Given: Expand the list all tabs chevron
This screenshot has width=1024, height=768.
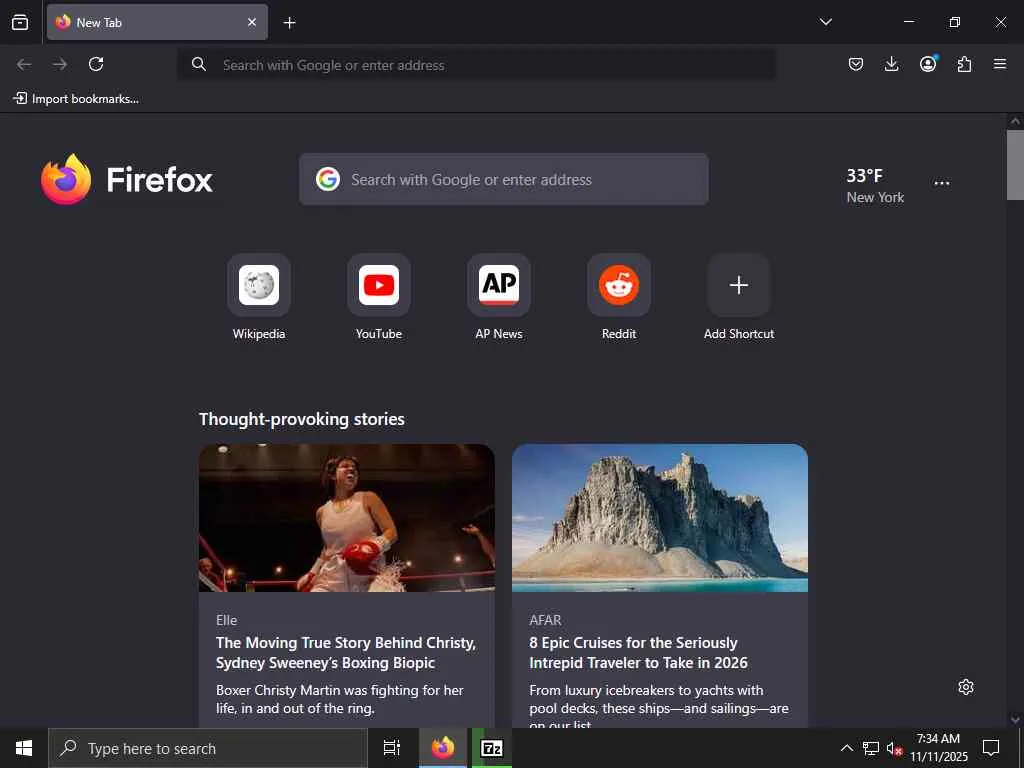Looking at the screenshot, I should (x=825, y=22).
